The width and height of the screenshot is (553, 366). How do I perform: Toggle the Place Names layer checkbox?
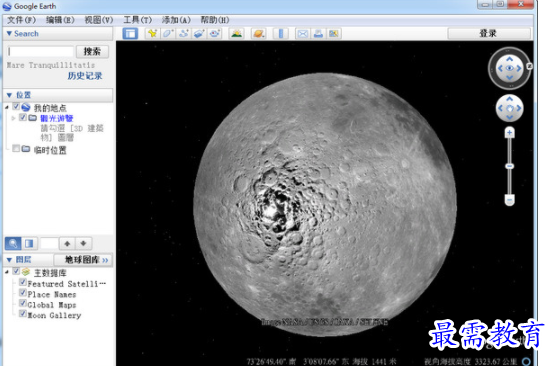click(x=23, y=292)
